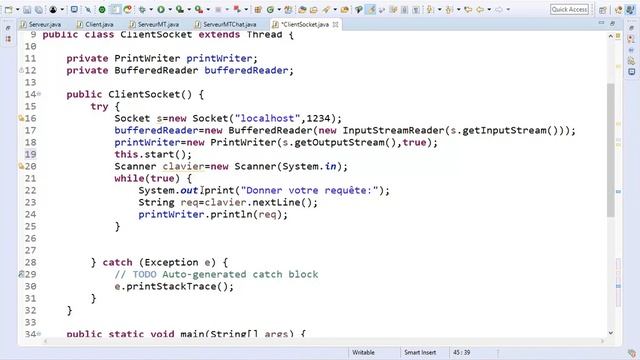This screenshot has height=360, width=640.
Task: Click the word localhost in line 16
Action: [267, 118]
